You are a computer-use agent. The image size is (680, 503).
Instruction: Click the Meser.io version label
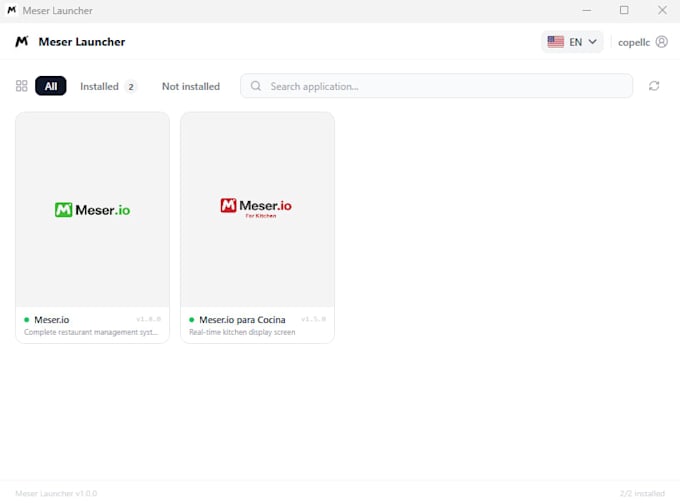point(148,319)
